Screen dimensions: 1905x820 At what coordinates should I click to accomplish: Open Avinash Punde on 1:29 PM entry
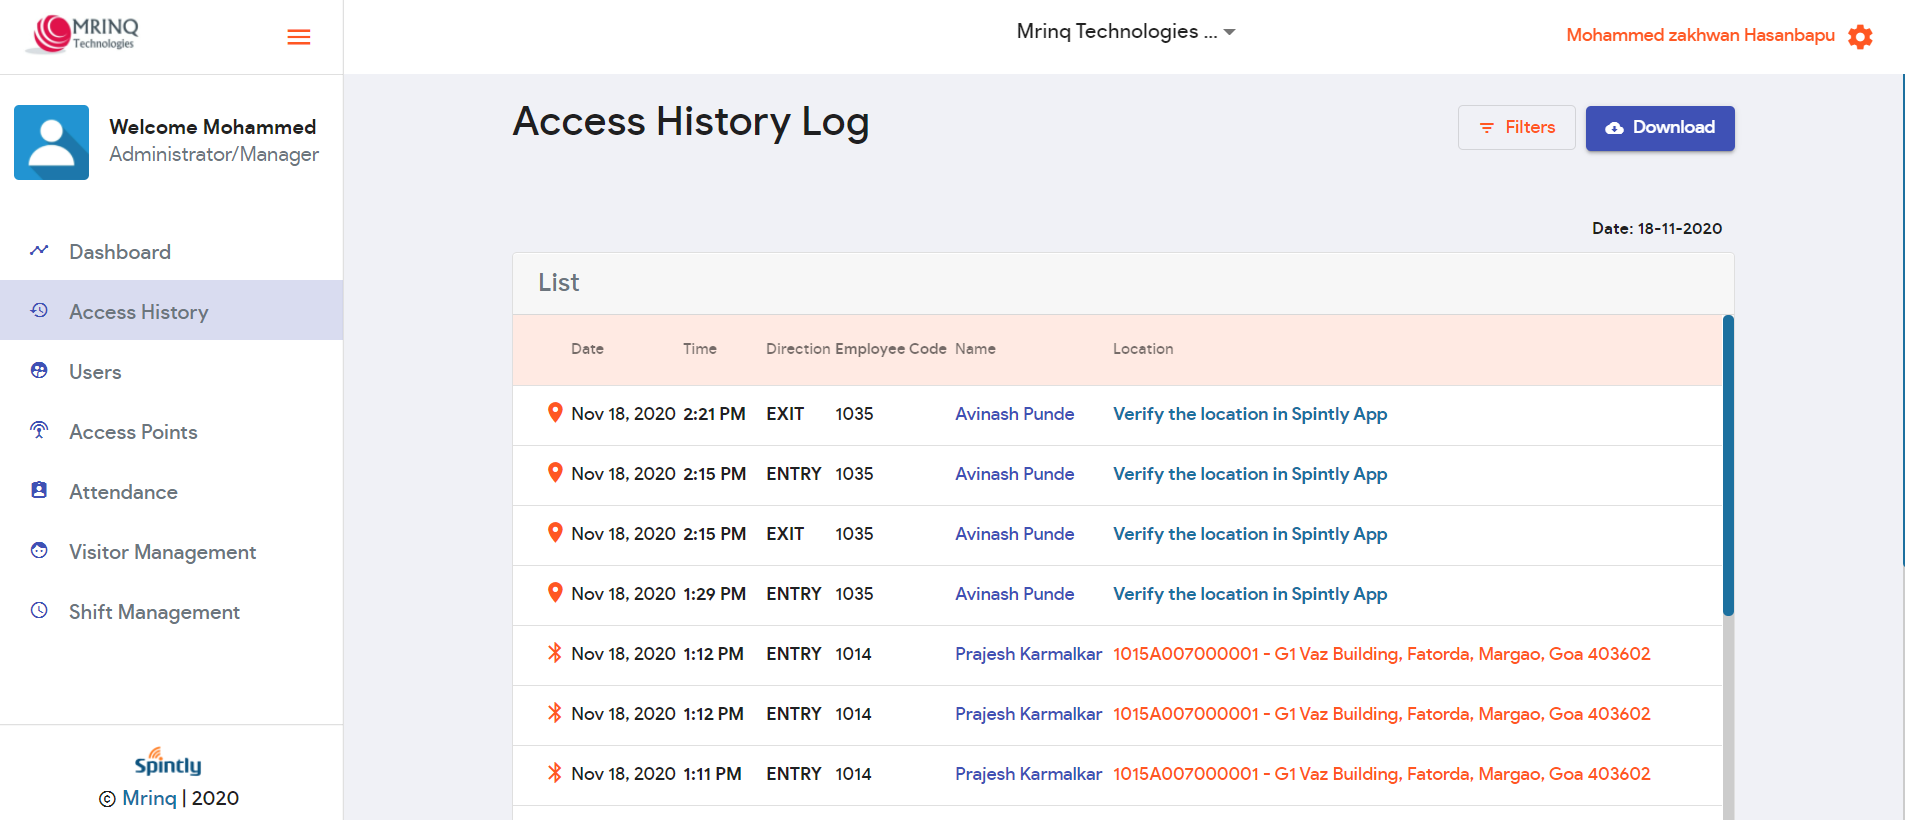(1014, 594)
